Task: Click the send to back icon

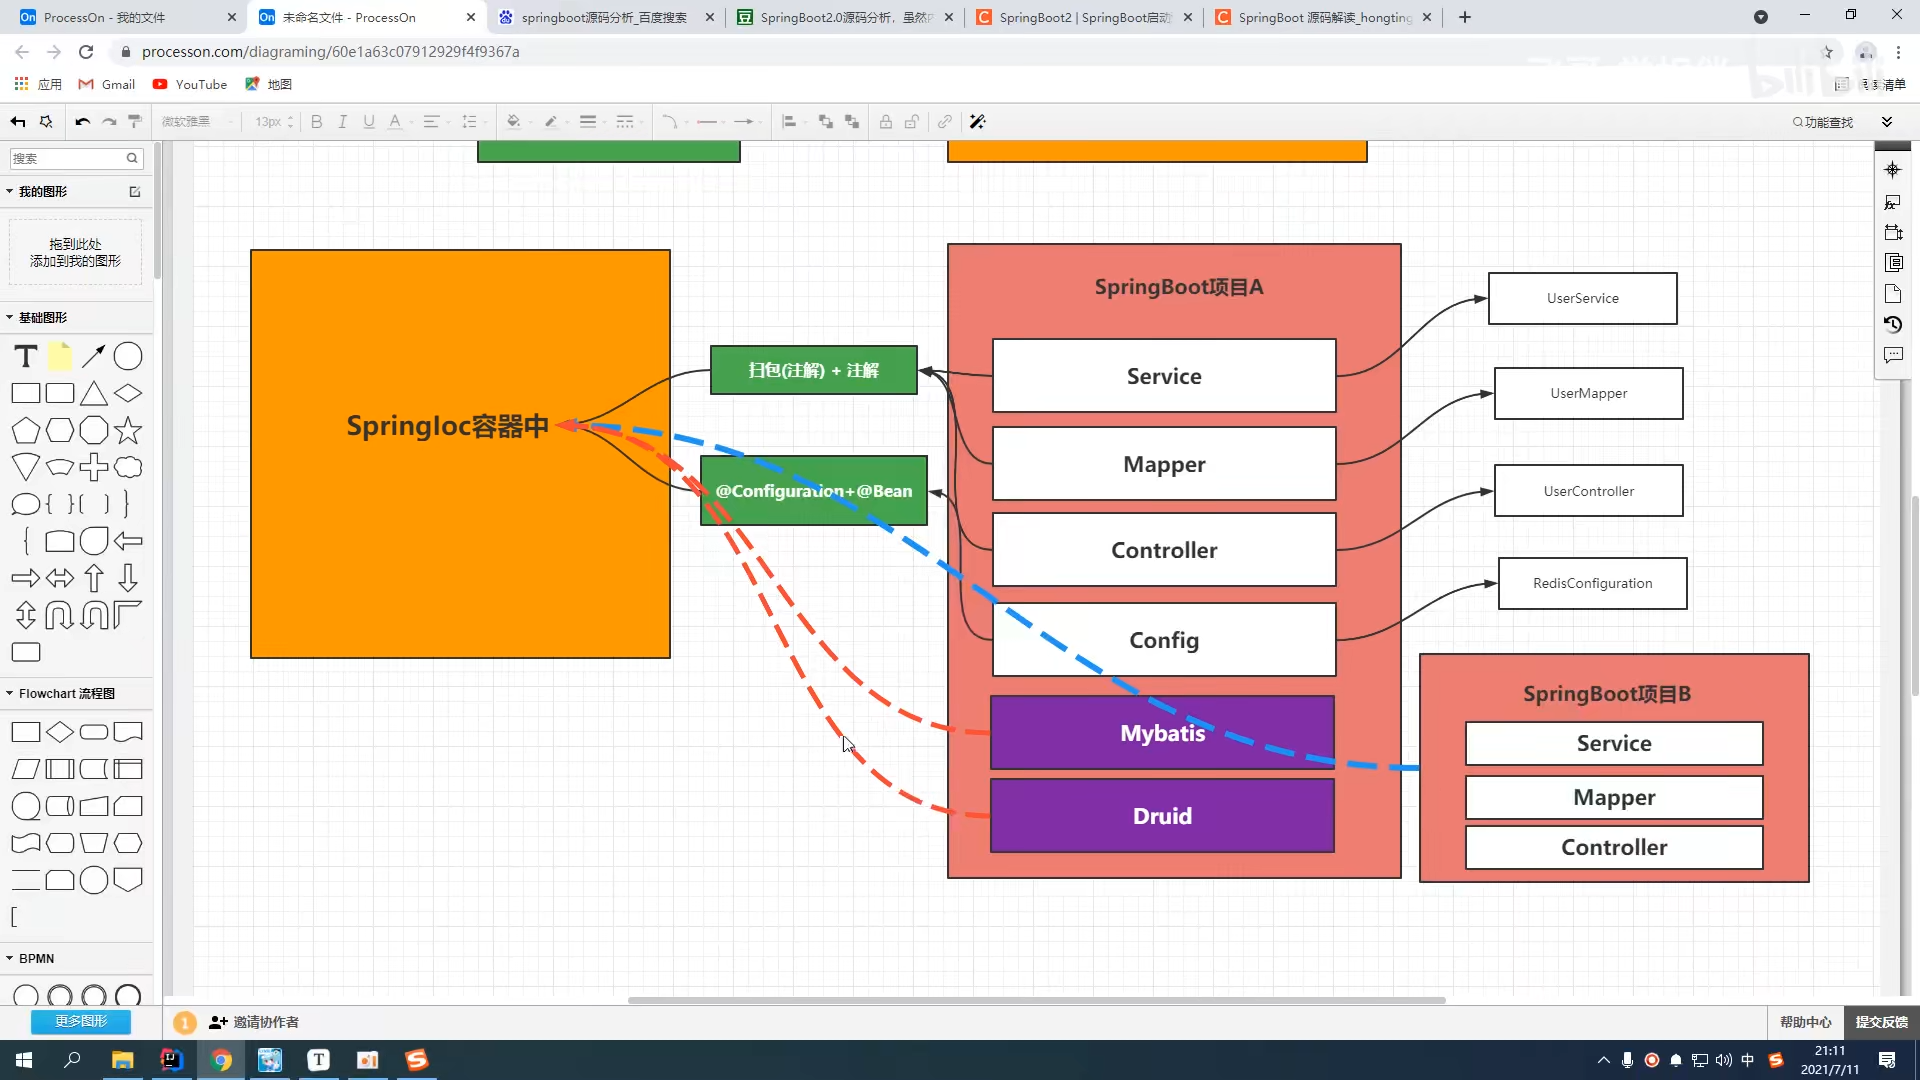Action: tap(852, 122)
